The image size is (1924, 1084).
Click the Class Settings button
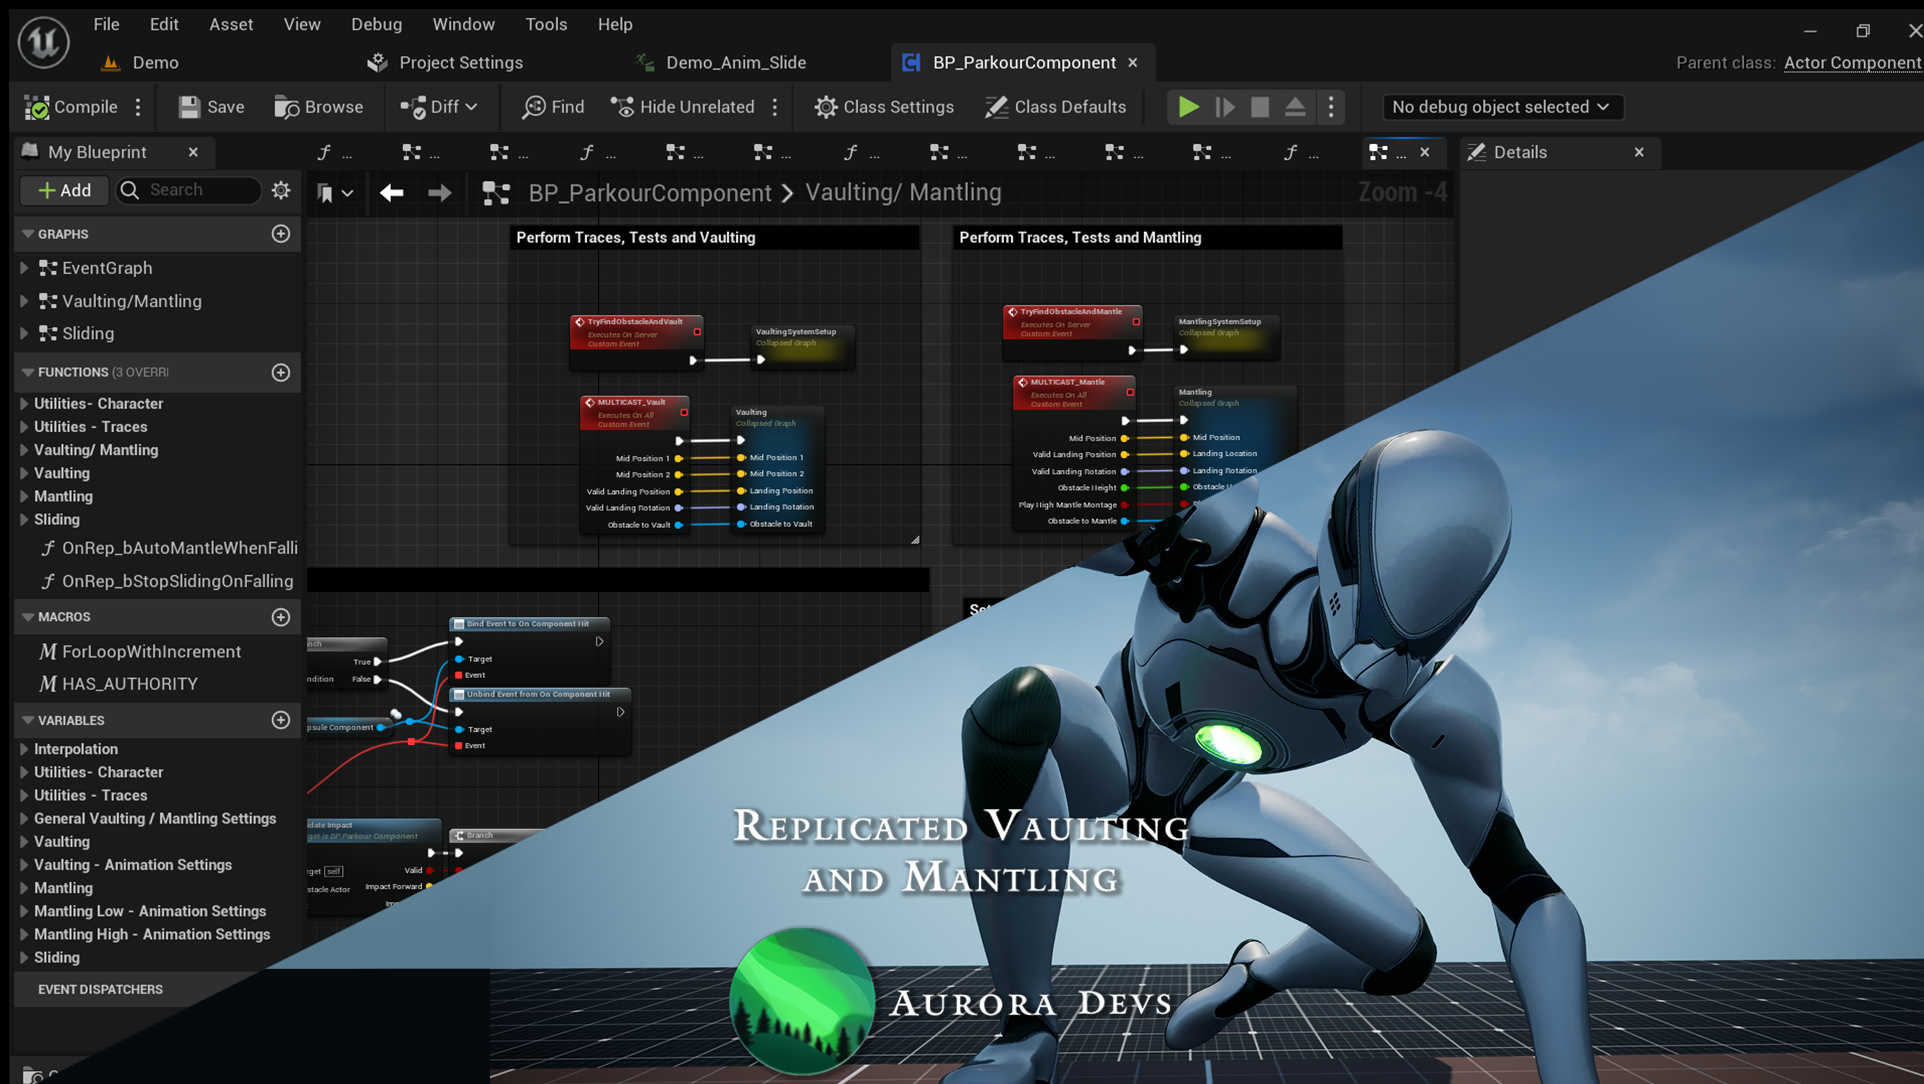tap(884, 107)
